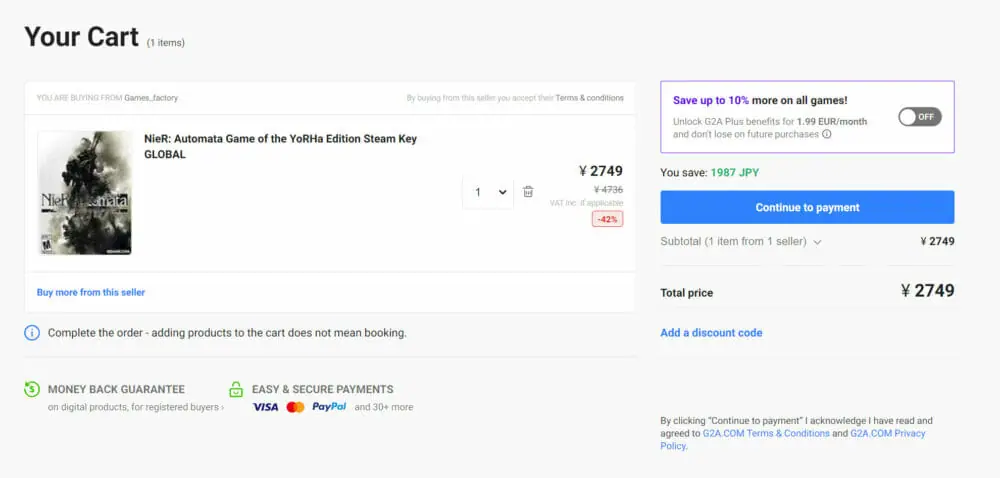Click the -42% discount badge
The height and width of the screenshot is (478, 1000).
pyautogui.click(x=607, y=219)
